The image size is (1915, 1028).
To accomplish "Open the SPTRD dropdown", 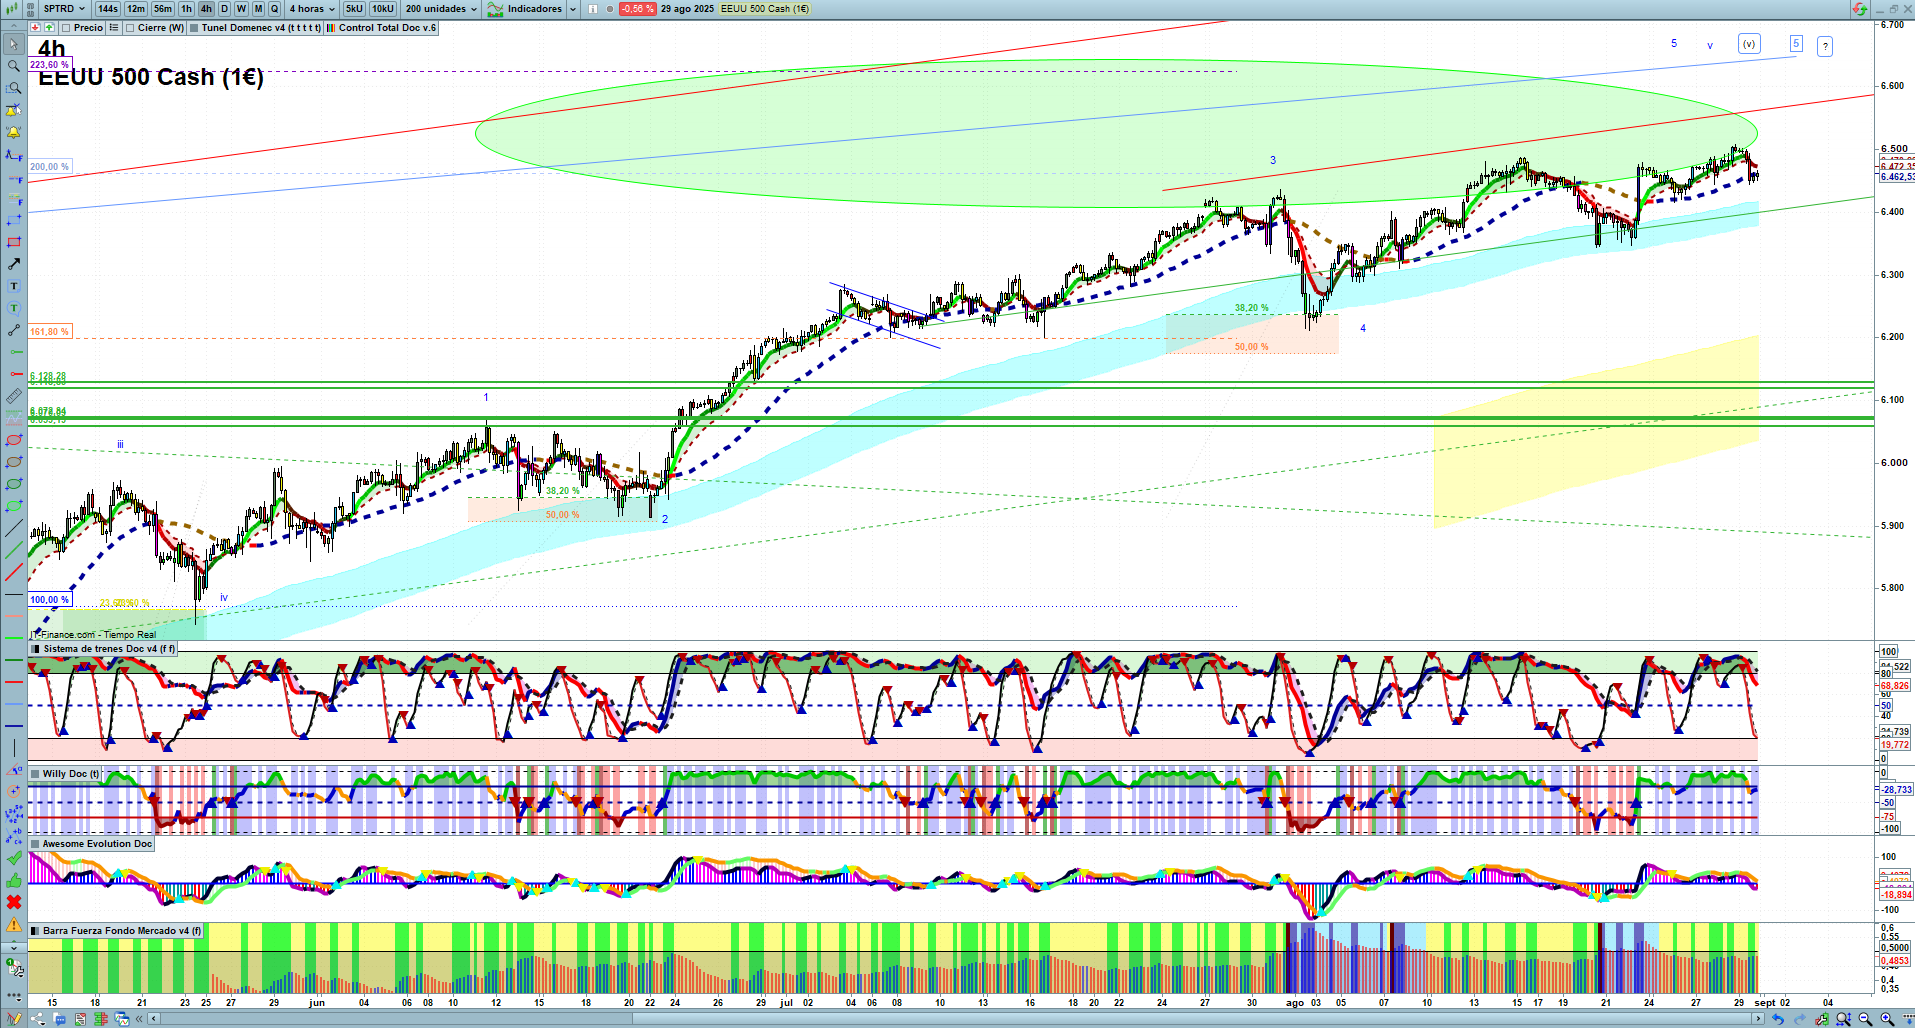I will [63, 9].
